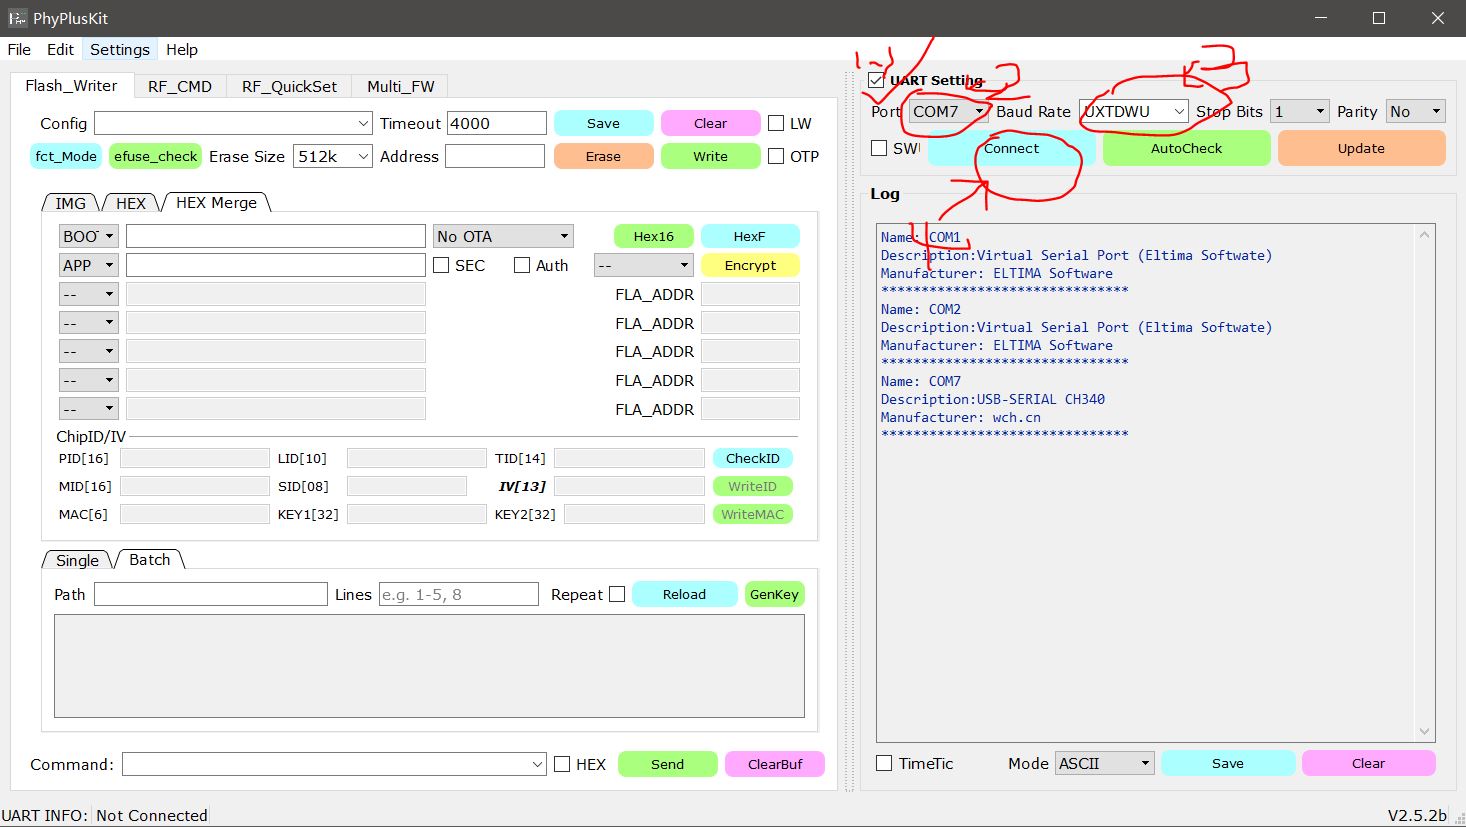
Task: Click the Path input field
Action: [x=211, y=594]
